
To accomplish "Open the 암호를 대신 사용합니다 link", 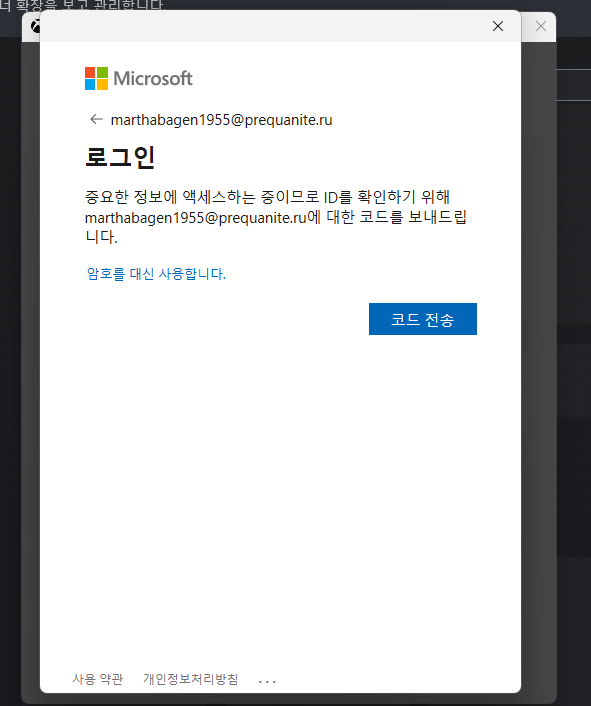I will (x=156, y=273).
